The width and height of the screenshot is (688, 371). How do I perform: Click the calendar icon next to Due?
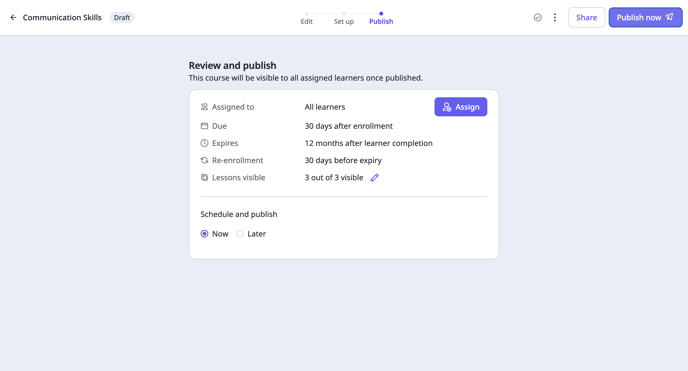click(204, 126)
